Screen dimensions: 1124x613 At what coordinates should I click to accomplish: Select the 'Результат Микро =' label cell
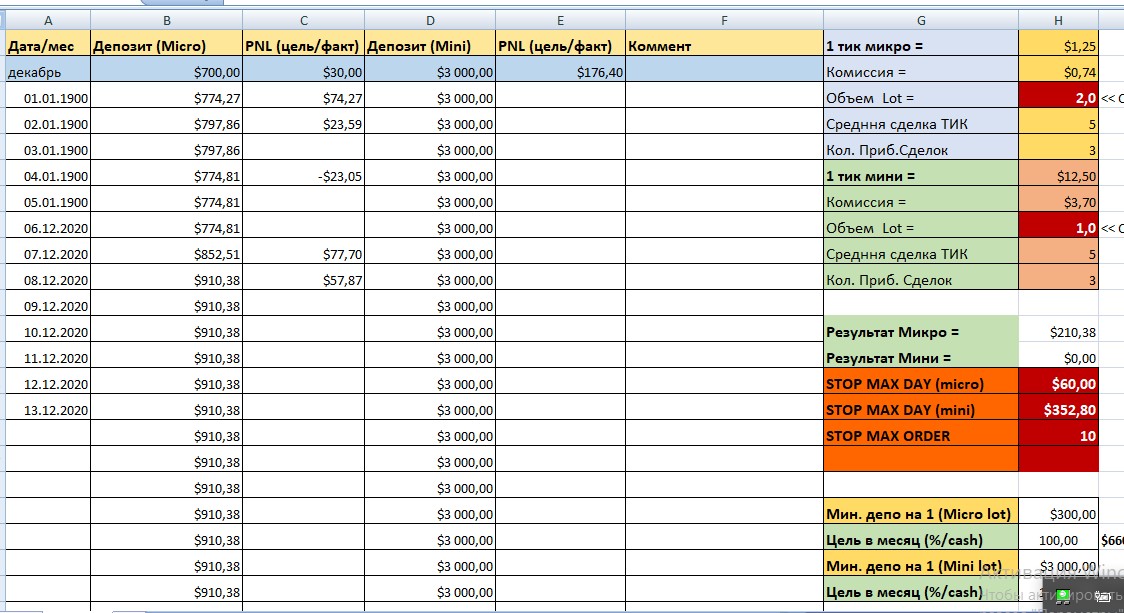[921, 330]
